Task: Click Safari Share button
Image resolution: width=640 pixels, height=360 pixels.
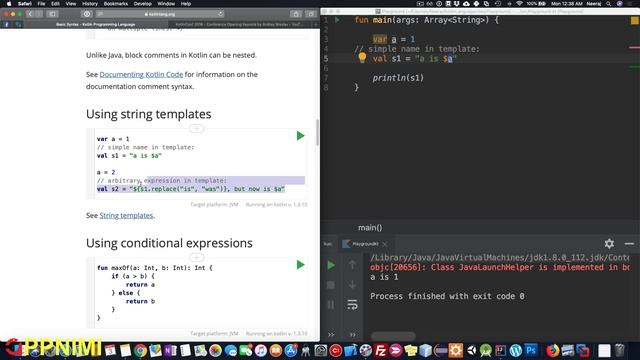Action: click(296, 14)
